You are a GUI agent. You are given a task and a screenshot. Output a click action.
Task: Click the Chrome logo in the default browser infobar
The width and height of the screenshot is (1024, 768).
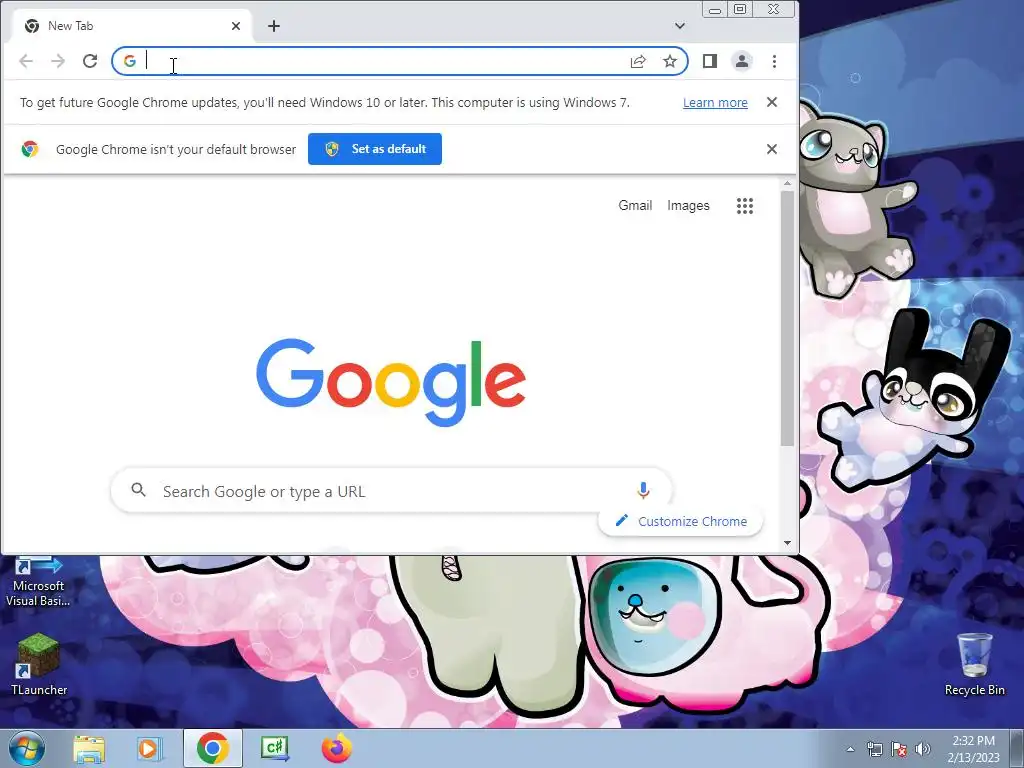[x=29, y=149]
